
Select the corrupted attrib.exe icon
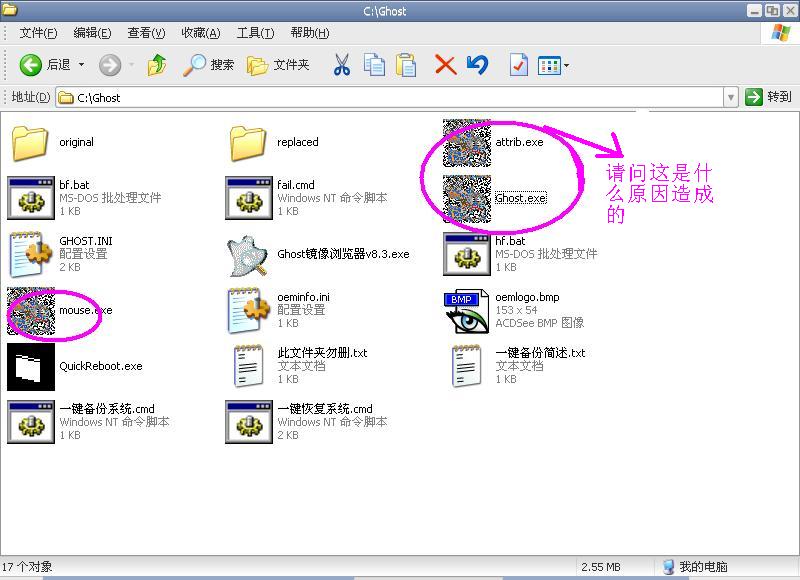pyautogui.click(x=467, y=143)
